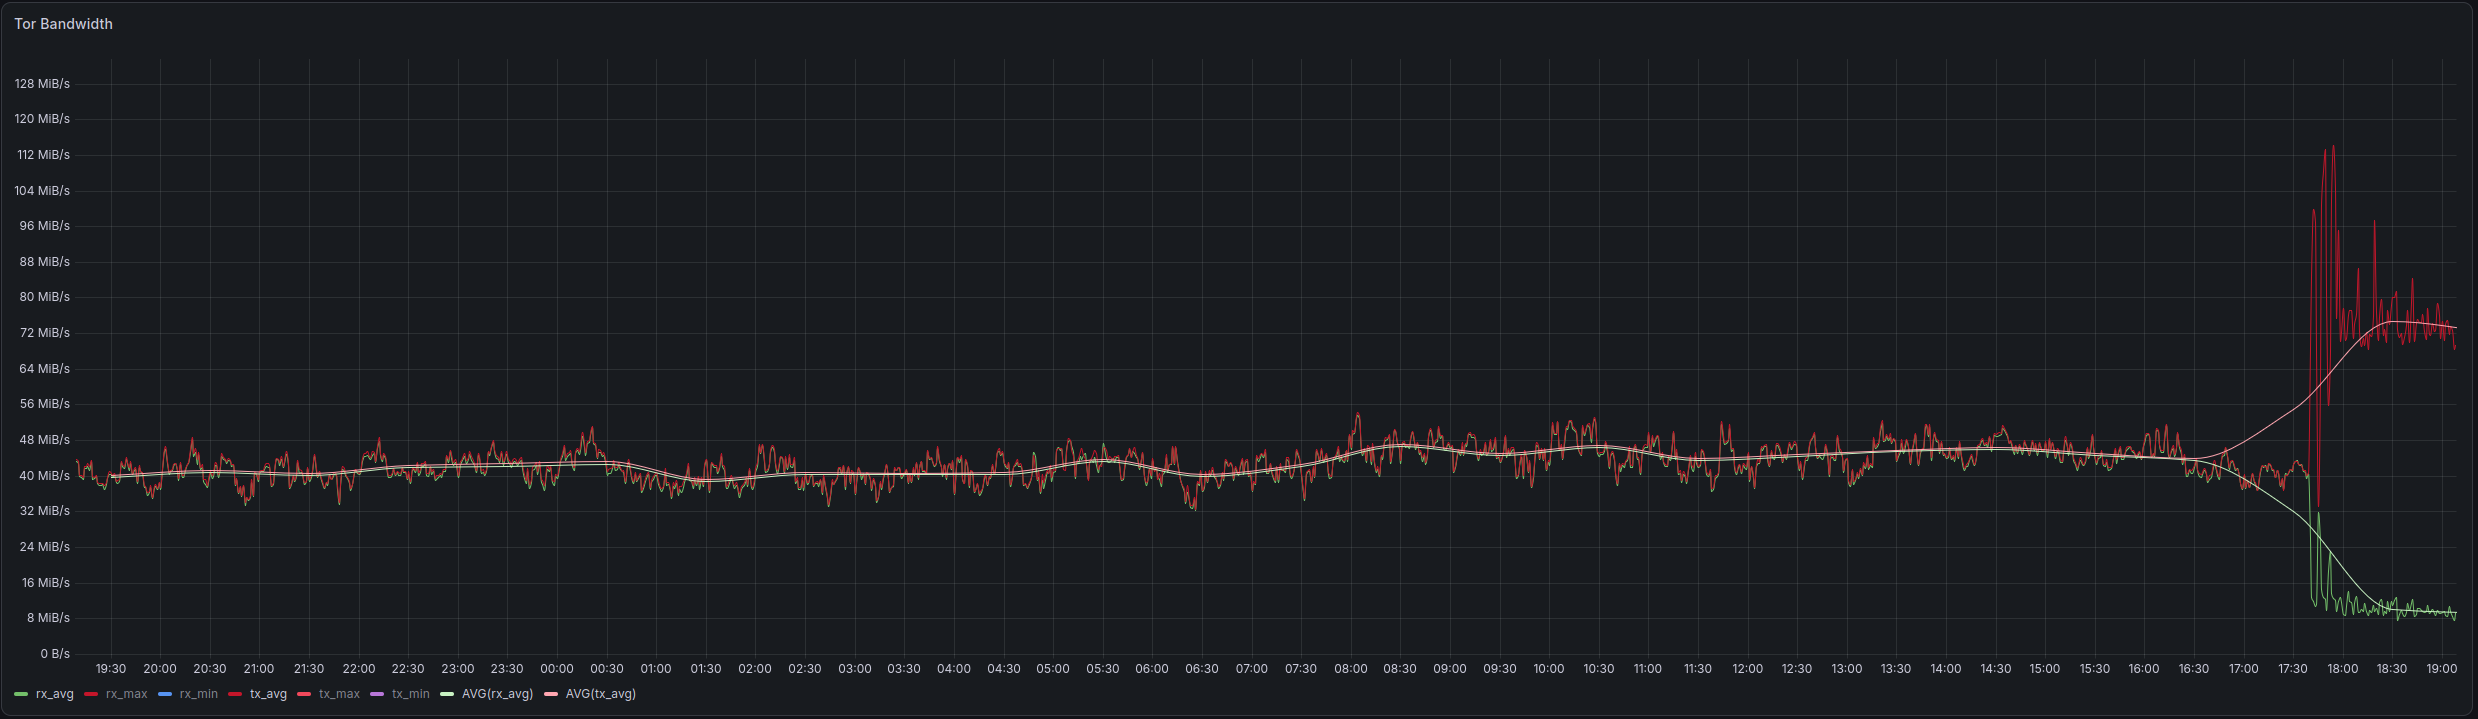Show the tx_max series via its legend label
2478x719 pixels.
pos(339,694)
